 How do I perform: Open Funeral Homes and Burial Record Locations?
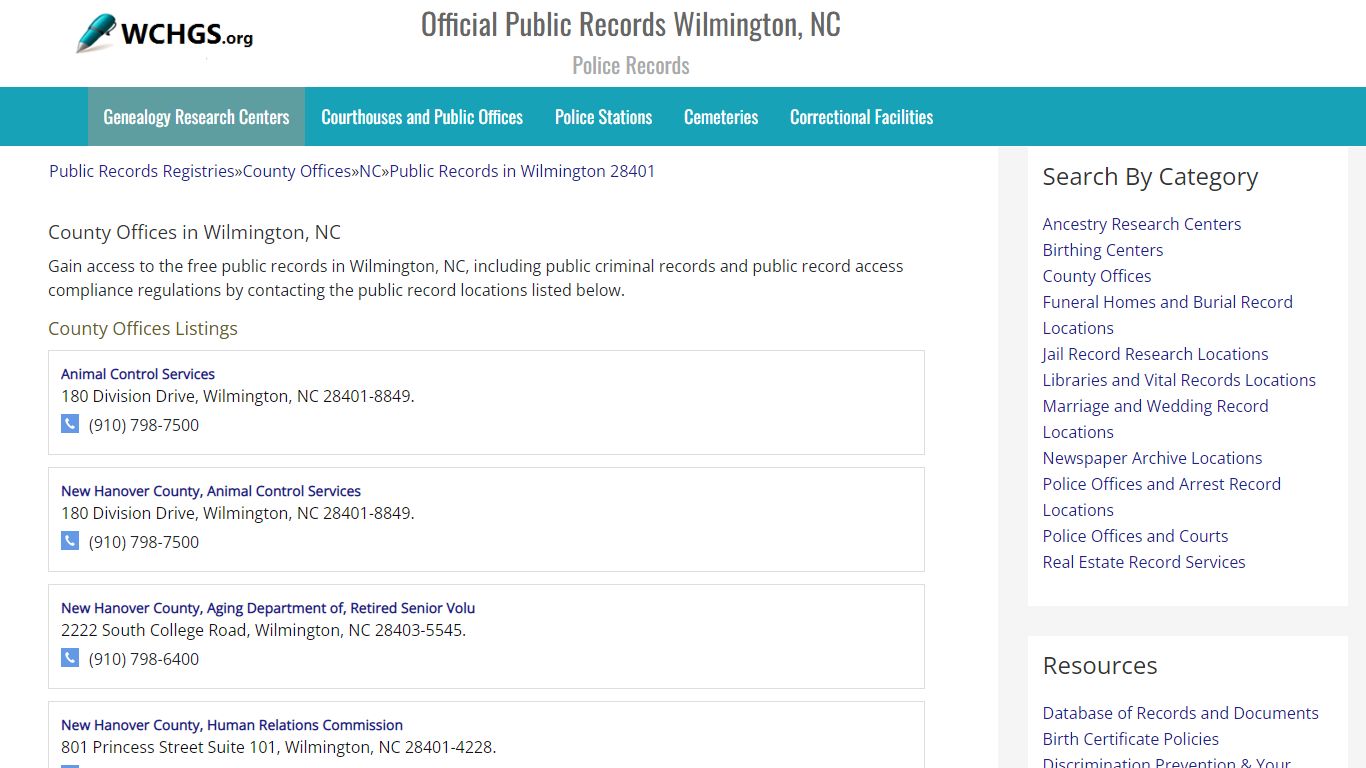point(1168,315)
